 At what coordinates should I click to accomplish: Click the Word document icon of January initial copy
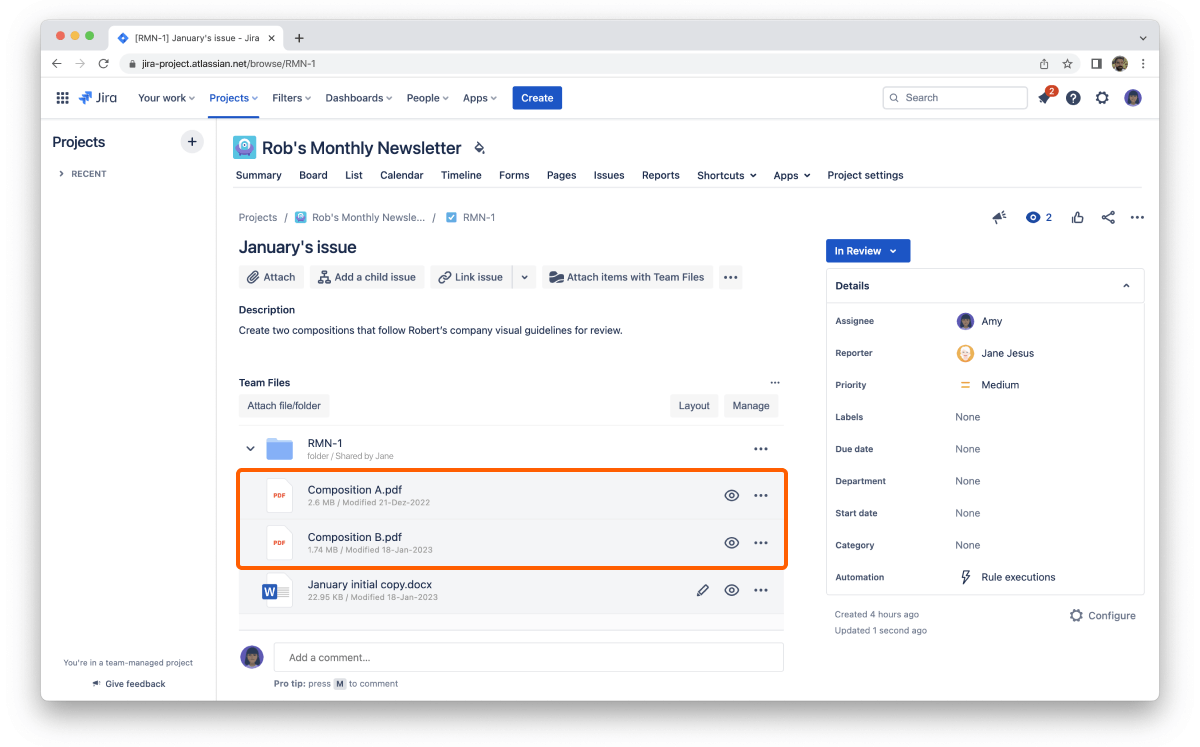pyautogui.click(x=277, y=591)
